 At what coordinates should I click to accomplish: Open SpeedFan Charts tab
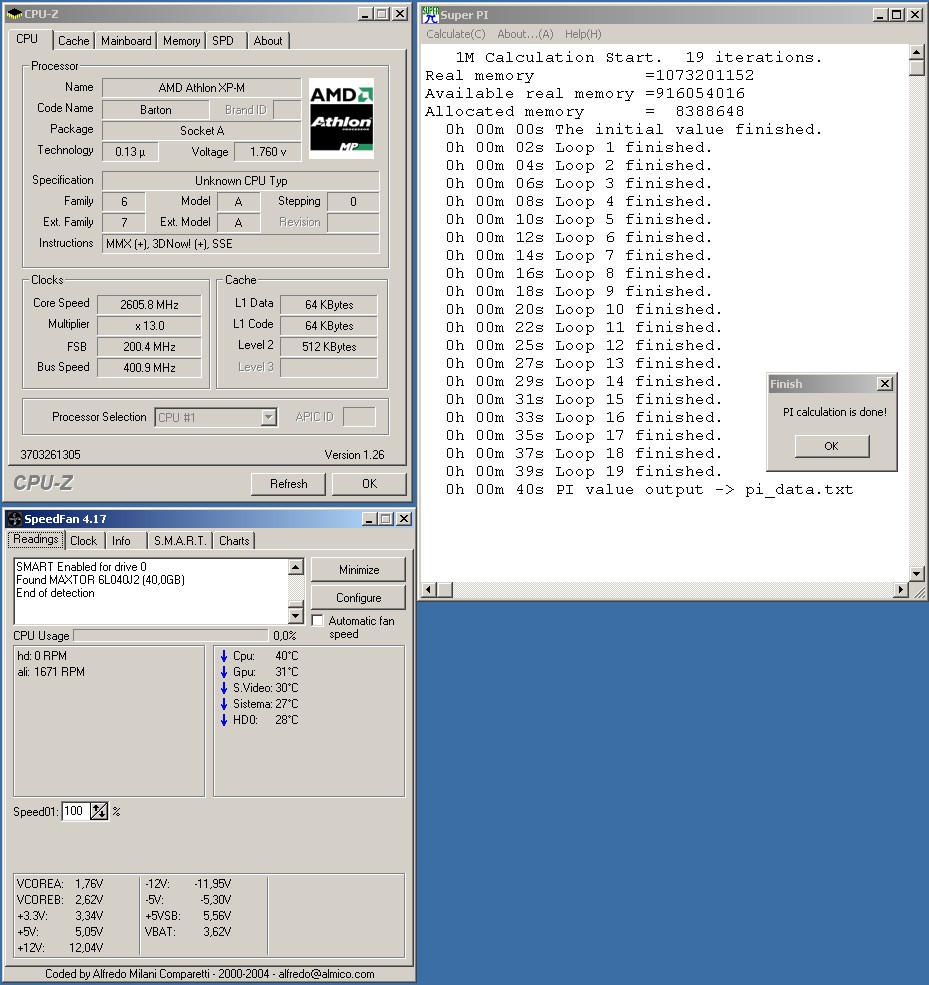click(234, 541)
